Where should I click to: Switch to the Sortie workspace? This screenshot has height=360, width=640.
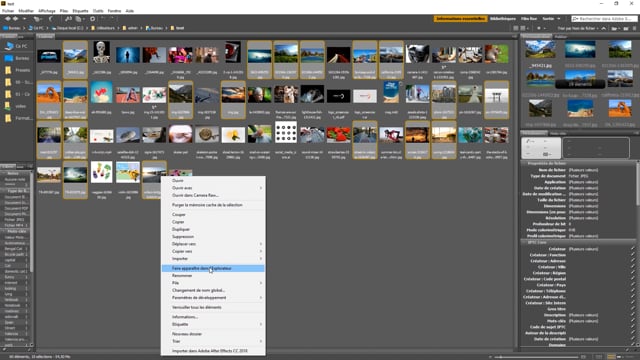pyautogui.click(x=548, y=19)
